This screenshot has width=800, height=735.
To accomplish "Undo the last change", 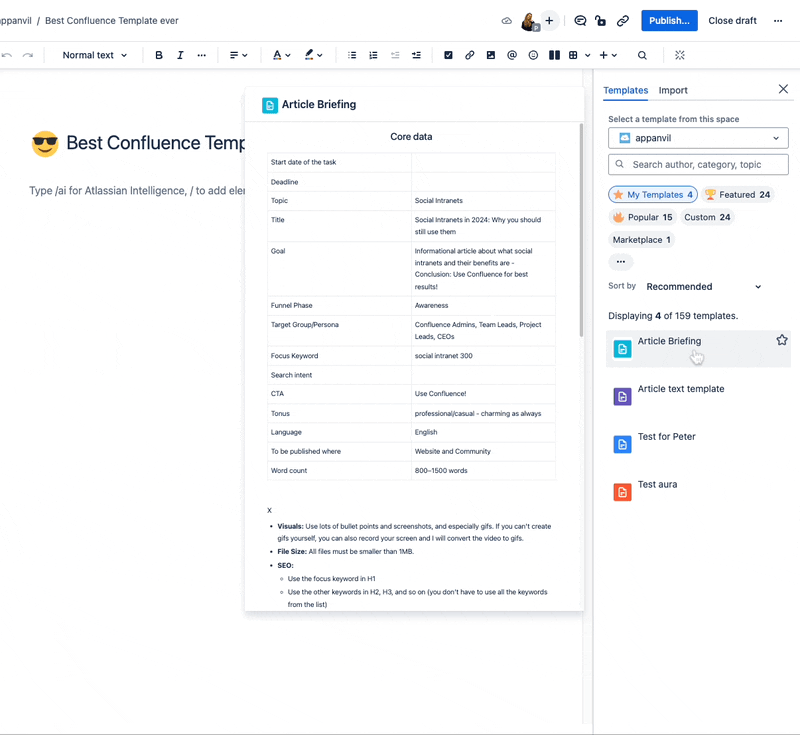I will (10, 55).
